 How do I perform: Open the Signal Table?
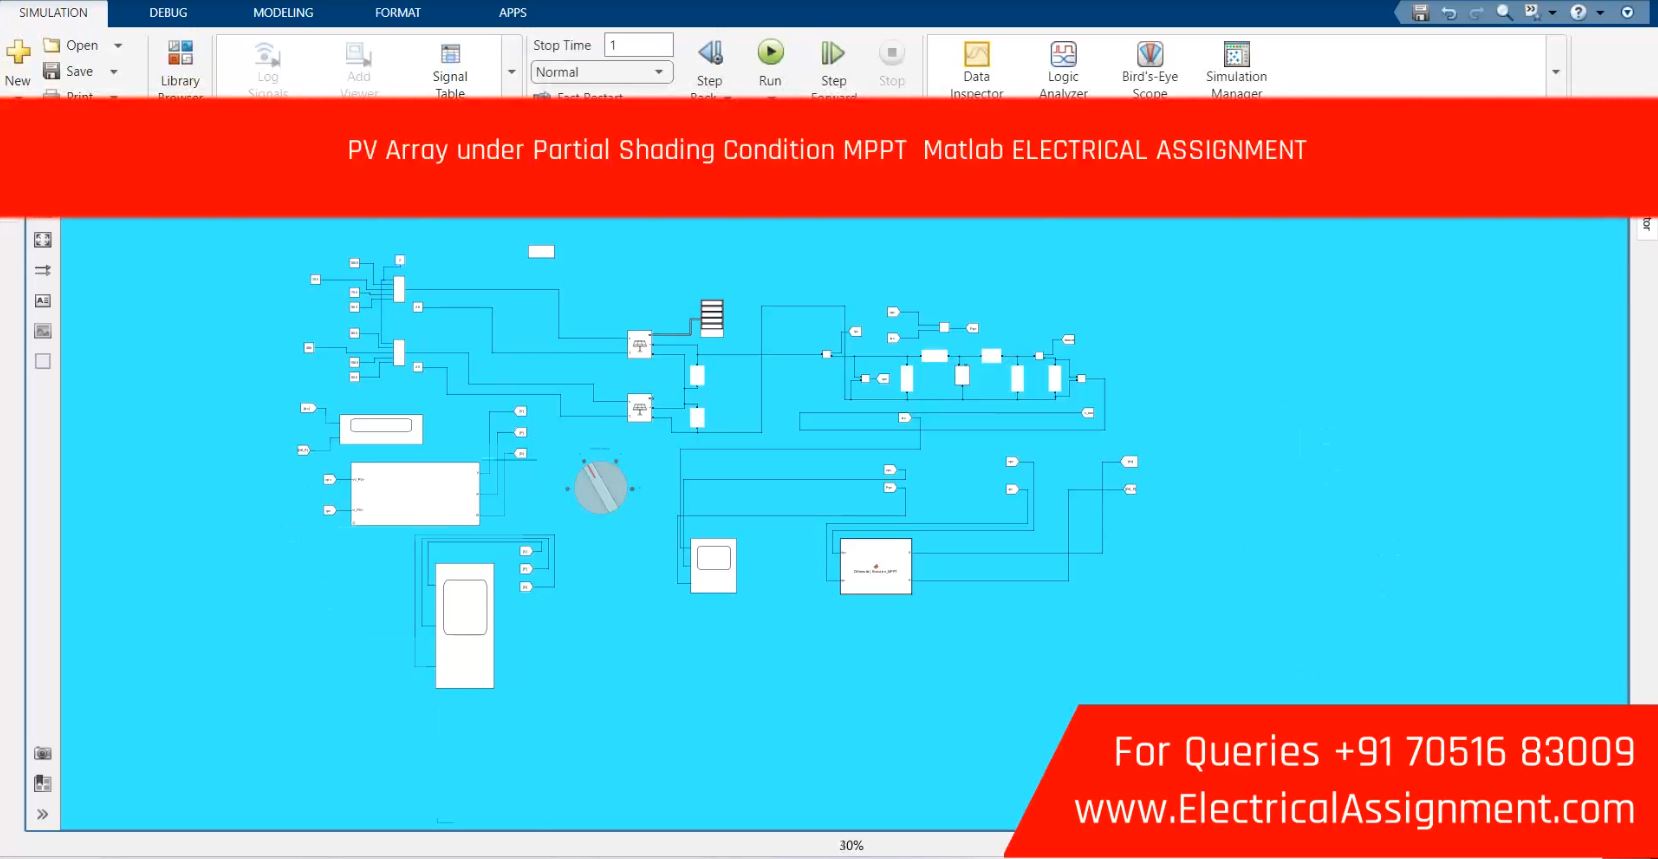click(x=450, y=68)
